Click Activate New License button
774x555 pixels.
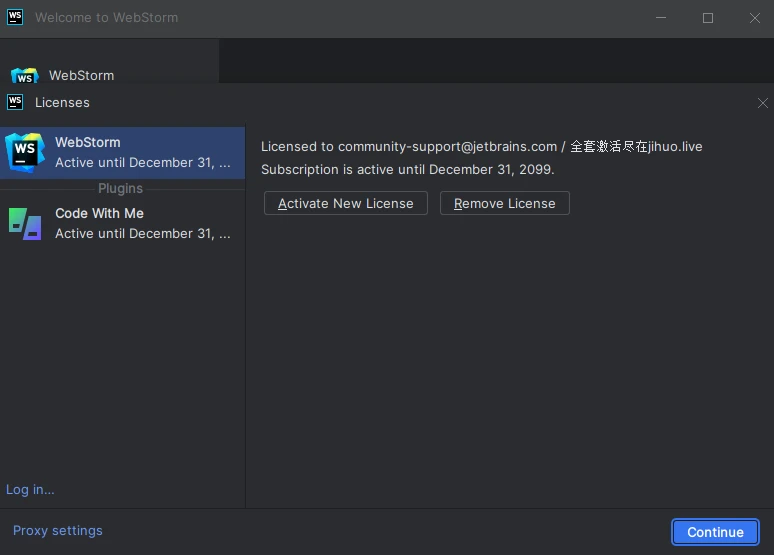pyautogui.click(x=346, y=203)
